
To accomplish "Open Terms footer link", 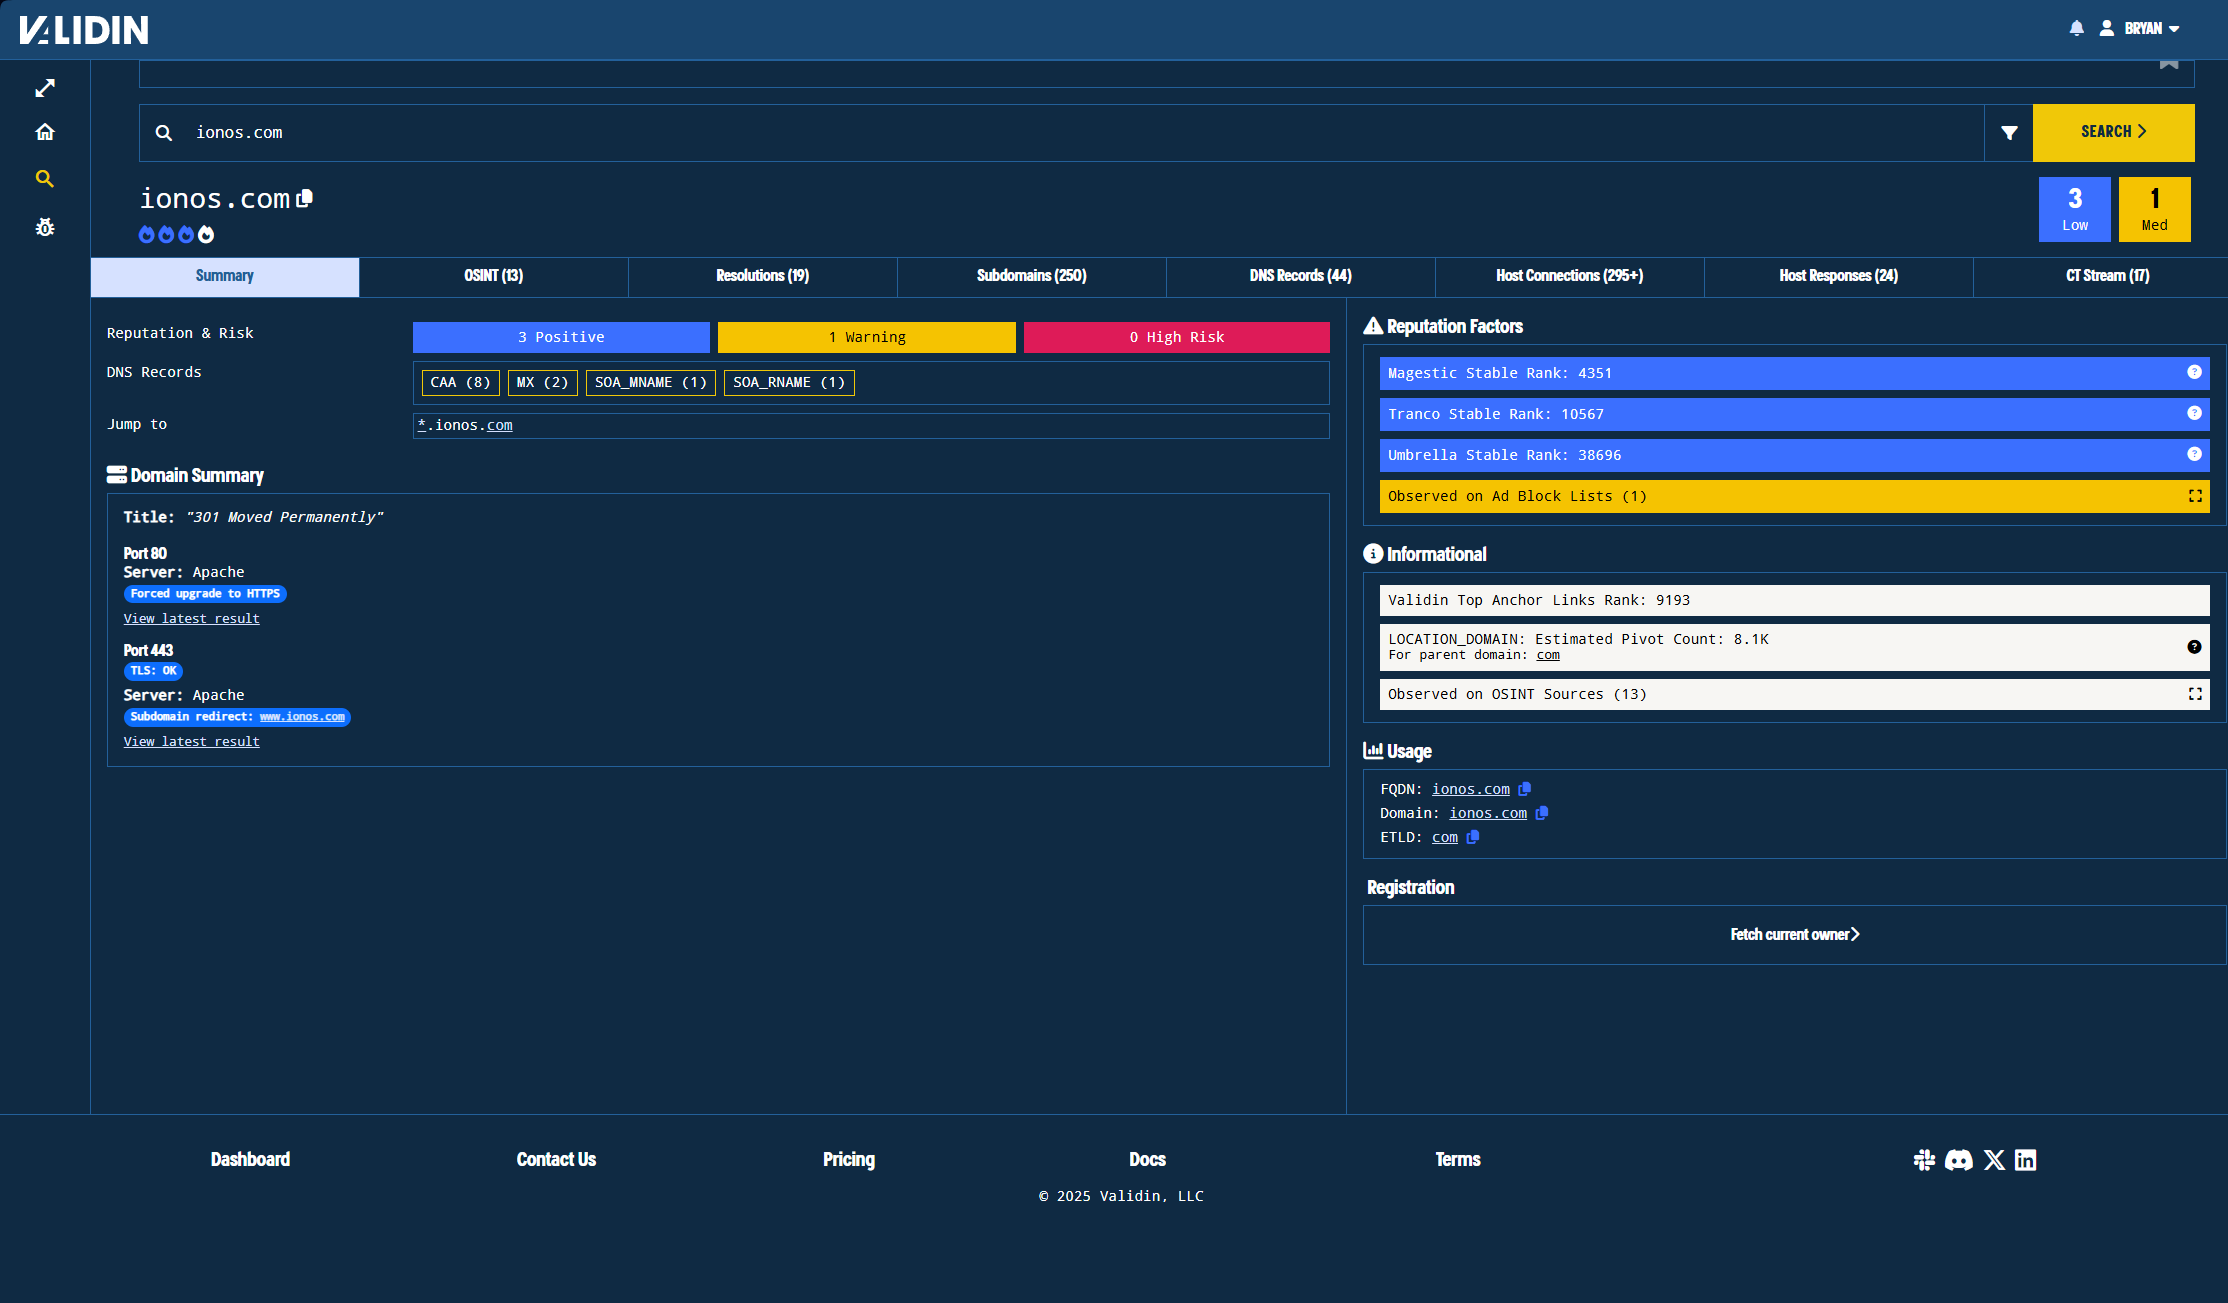I will (x=1458, y=1160).
